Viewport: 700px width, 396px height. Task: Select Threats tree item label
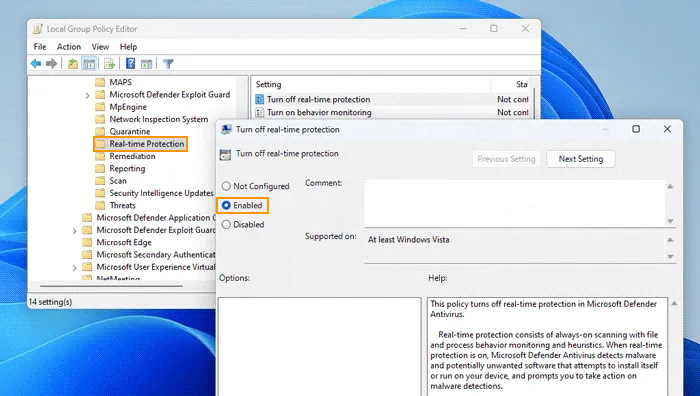click(123, 205)
